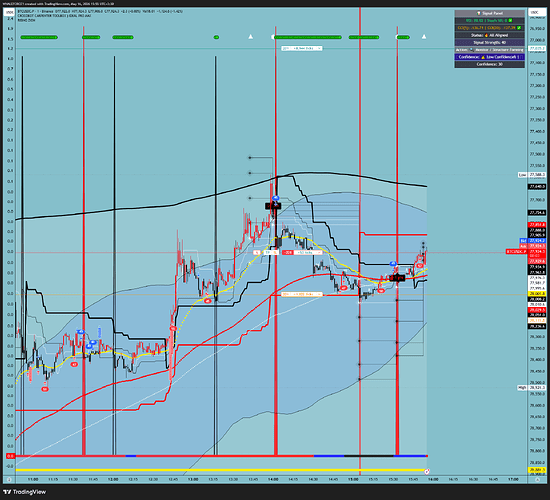550x500 pixels.
Task: Click the Signal Strength row in the panel
Action: [x=490, y=42]
